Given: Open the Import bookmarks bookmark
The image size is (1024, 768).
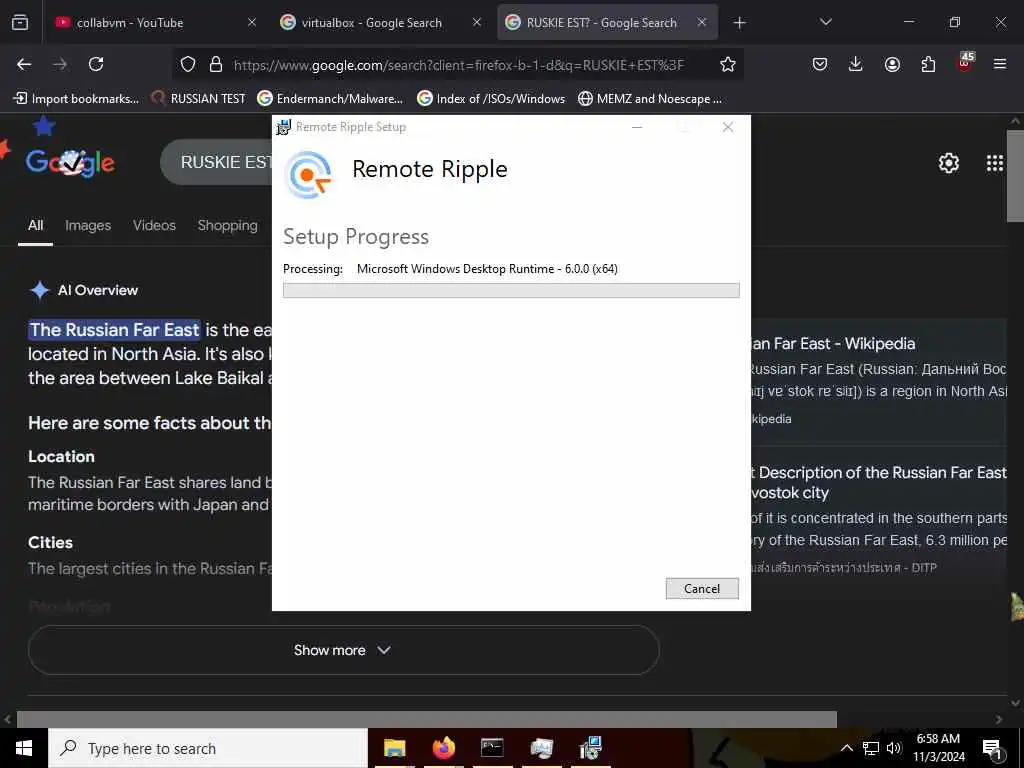Looking at the screenshot, I should click(x=76, y=99).
